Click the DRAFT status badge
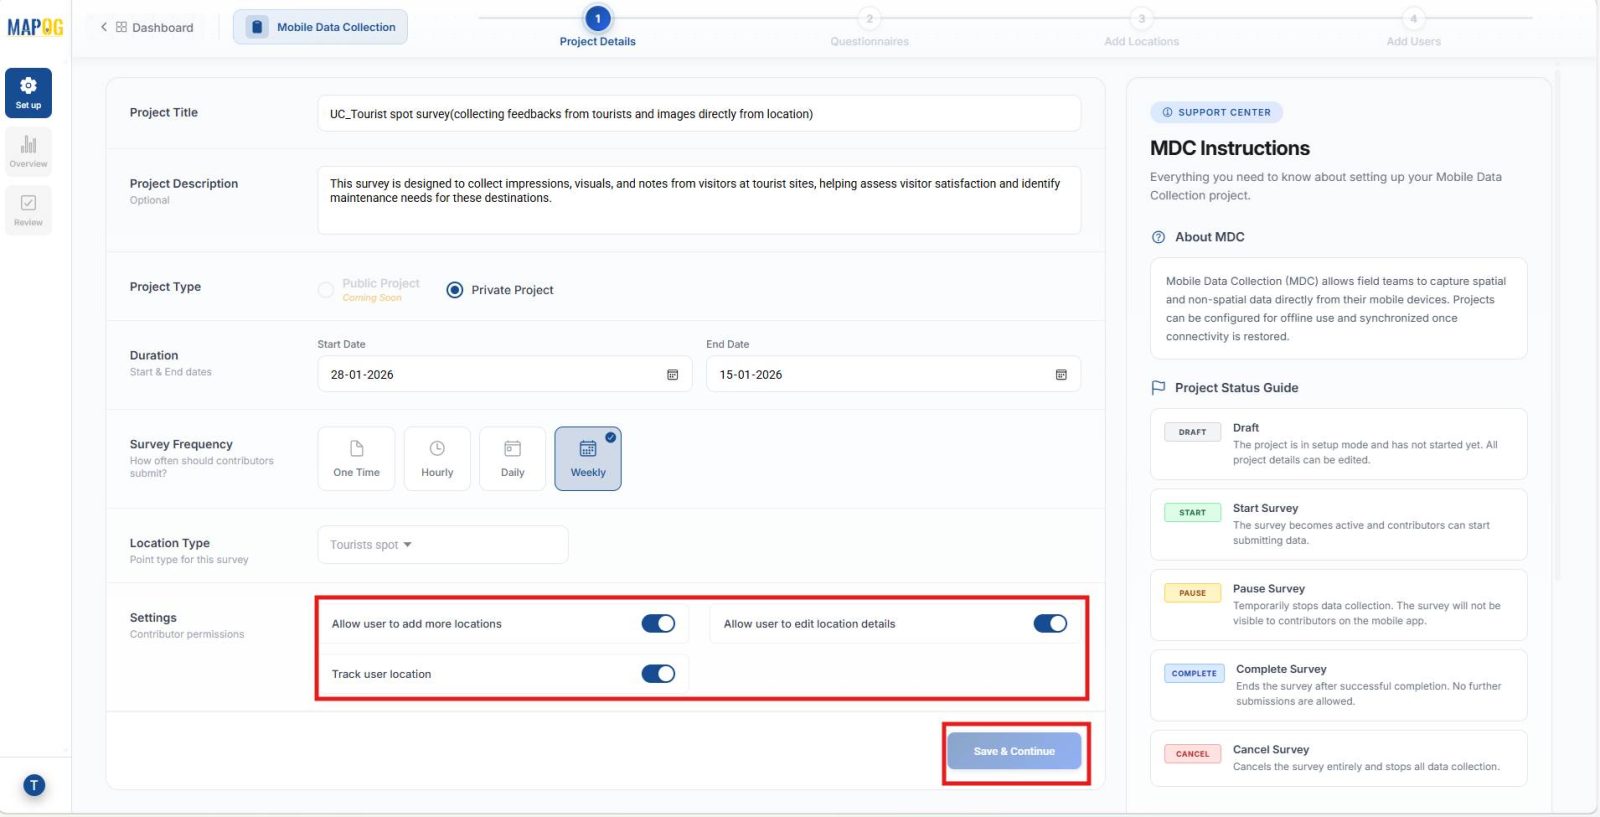This screenshot has height=817, width=1600. tap(1192, 432)
